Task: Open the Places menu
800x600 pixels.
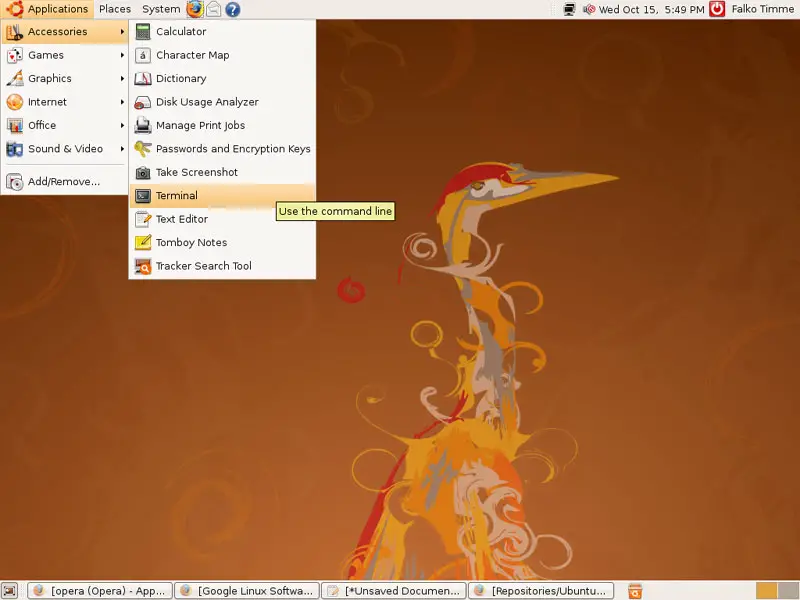Action: tap(115, 9)
